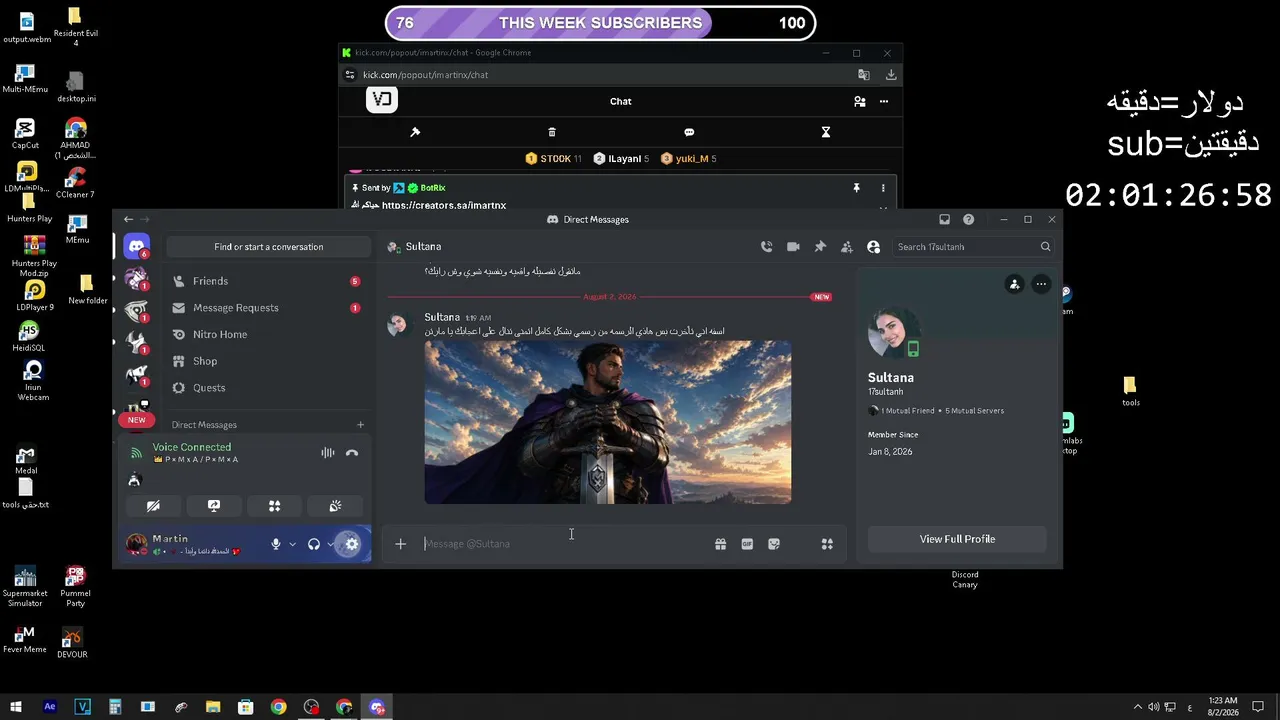Viewport: 1280px width, 720px height.
Task: Open Chrome downloads icon
Action: coord(891,75)
